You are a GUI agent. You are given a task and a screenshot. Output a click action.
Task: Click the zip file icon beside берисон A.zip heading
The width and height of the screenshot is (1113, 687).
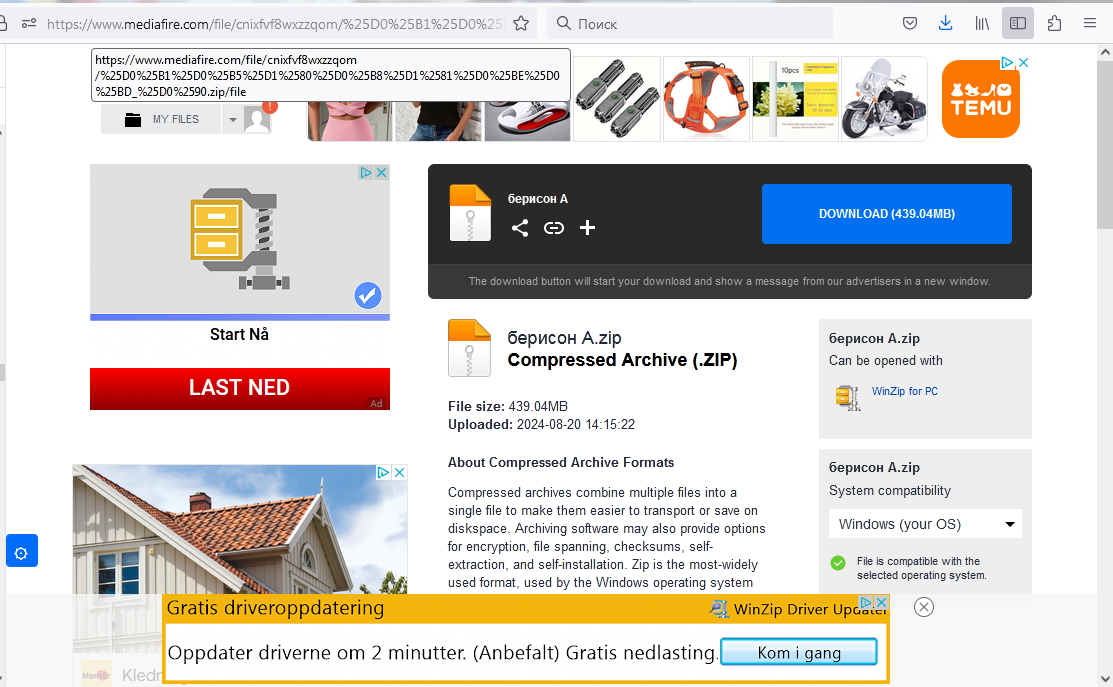click(x=469, y=348)
